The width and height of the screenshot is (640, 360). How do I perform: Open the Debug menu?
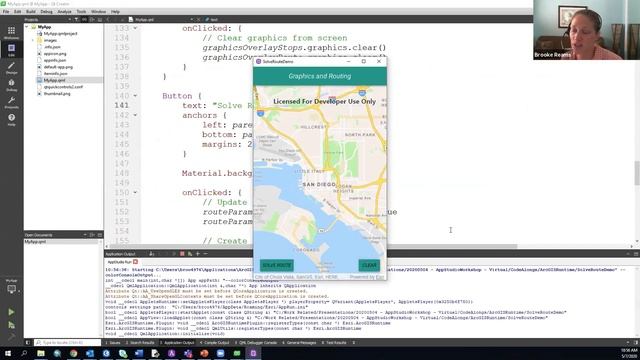pos(47,12)
